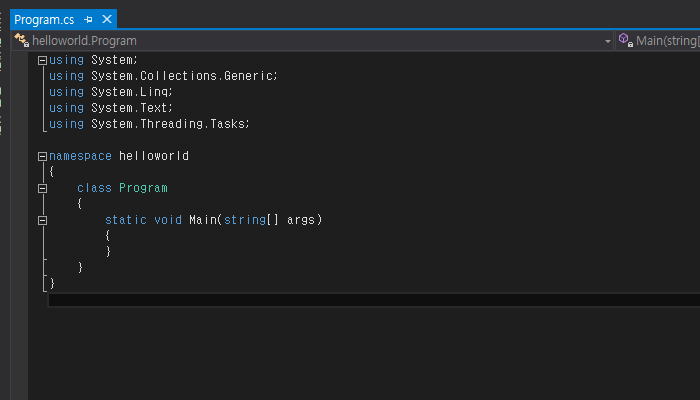Collapse the class Program block

(x=42, y=188)
